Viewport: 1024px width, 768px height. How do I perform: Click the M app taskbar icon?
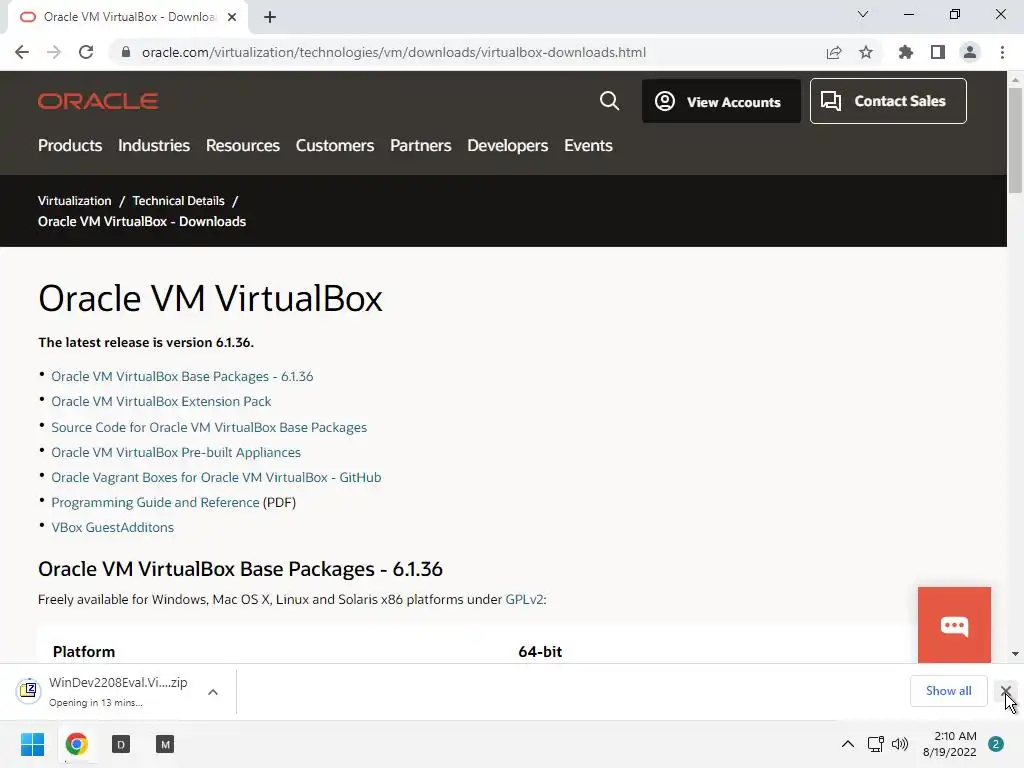click(x=165, y=744)
